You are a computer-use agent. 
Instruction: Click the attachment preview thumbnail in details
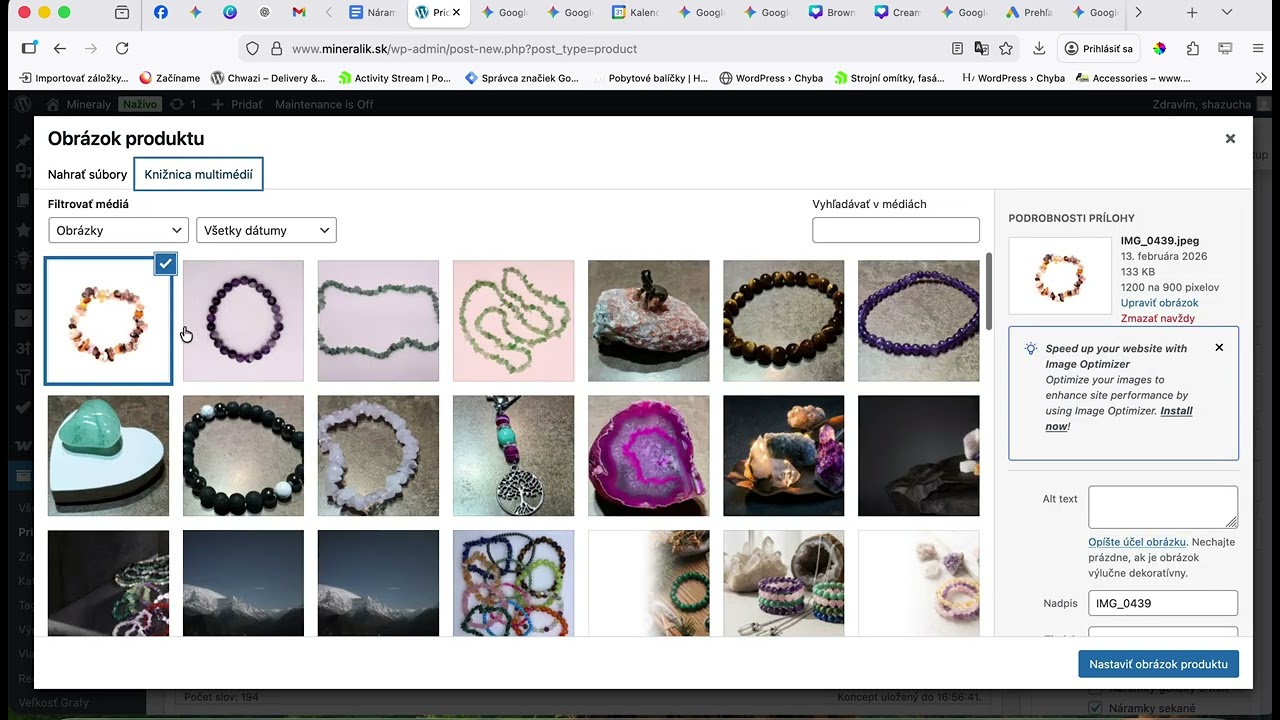click(1060, 276)
